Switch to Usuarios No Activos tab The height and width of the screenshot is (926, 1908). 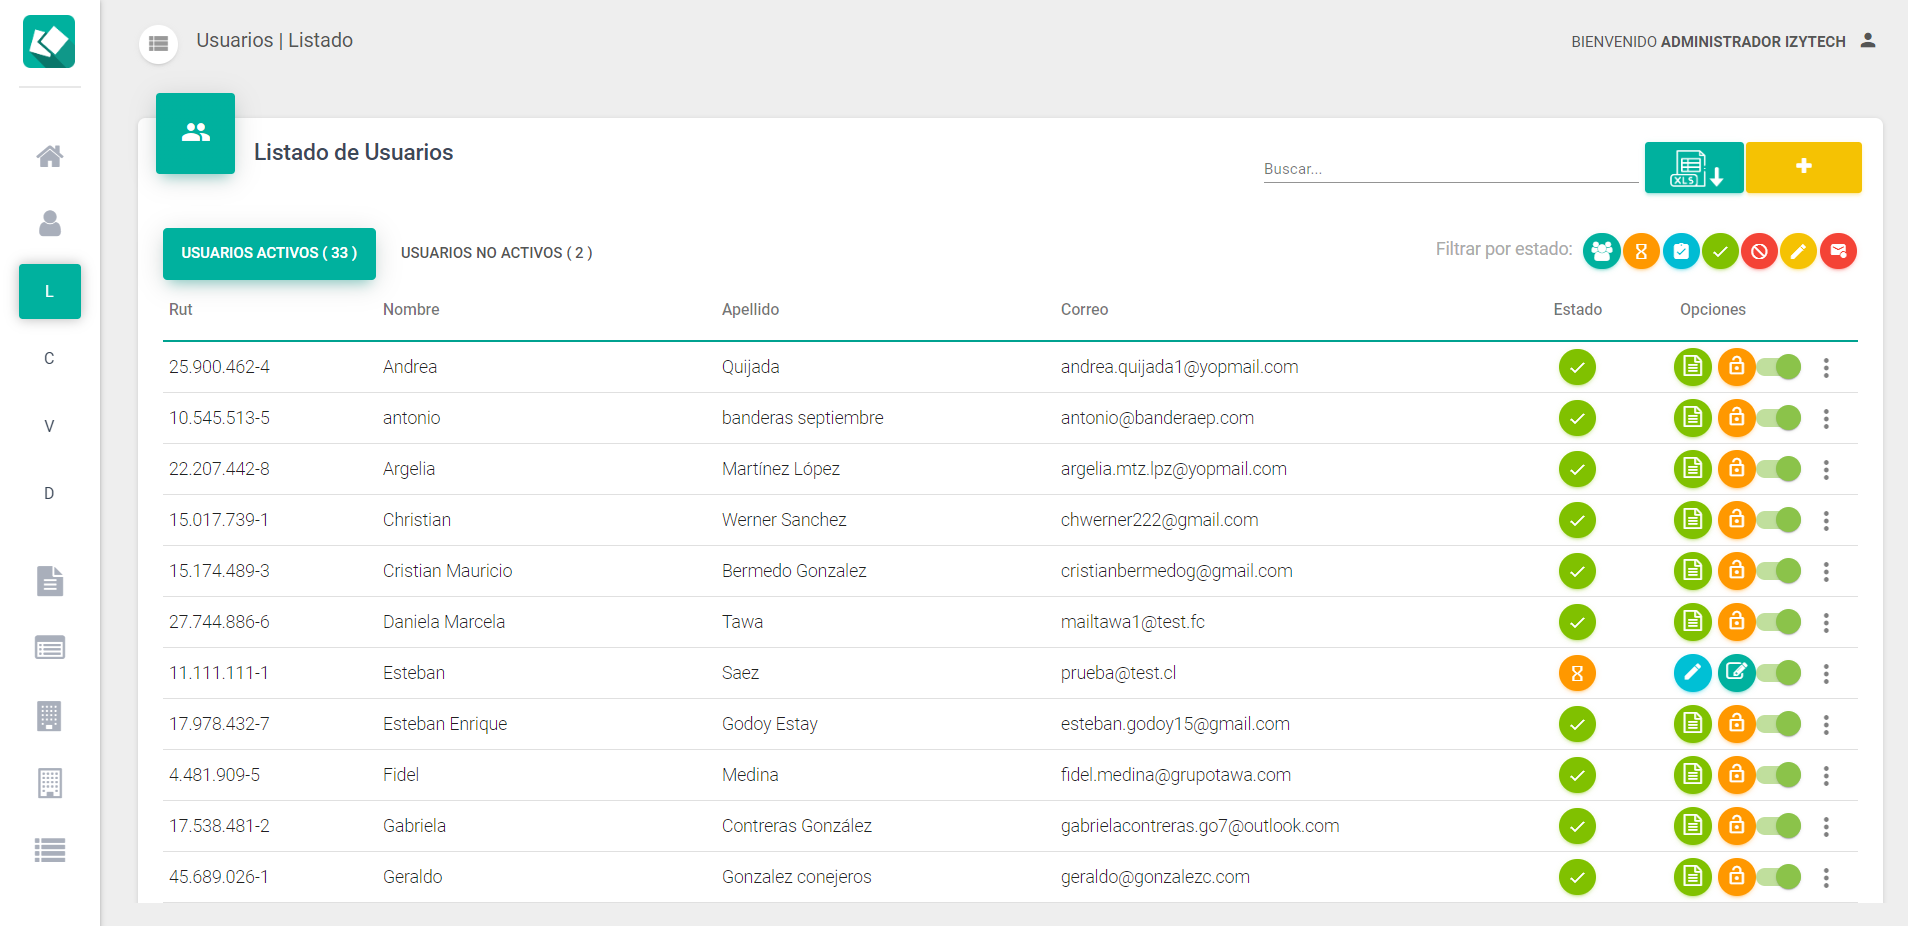click(x=496, y=253)
